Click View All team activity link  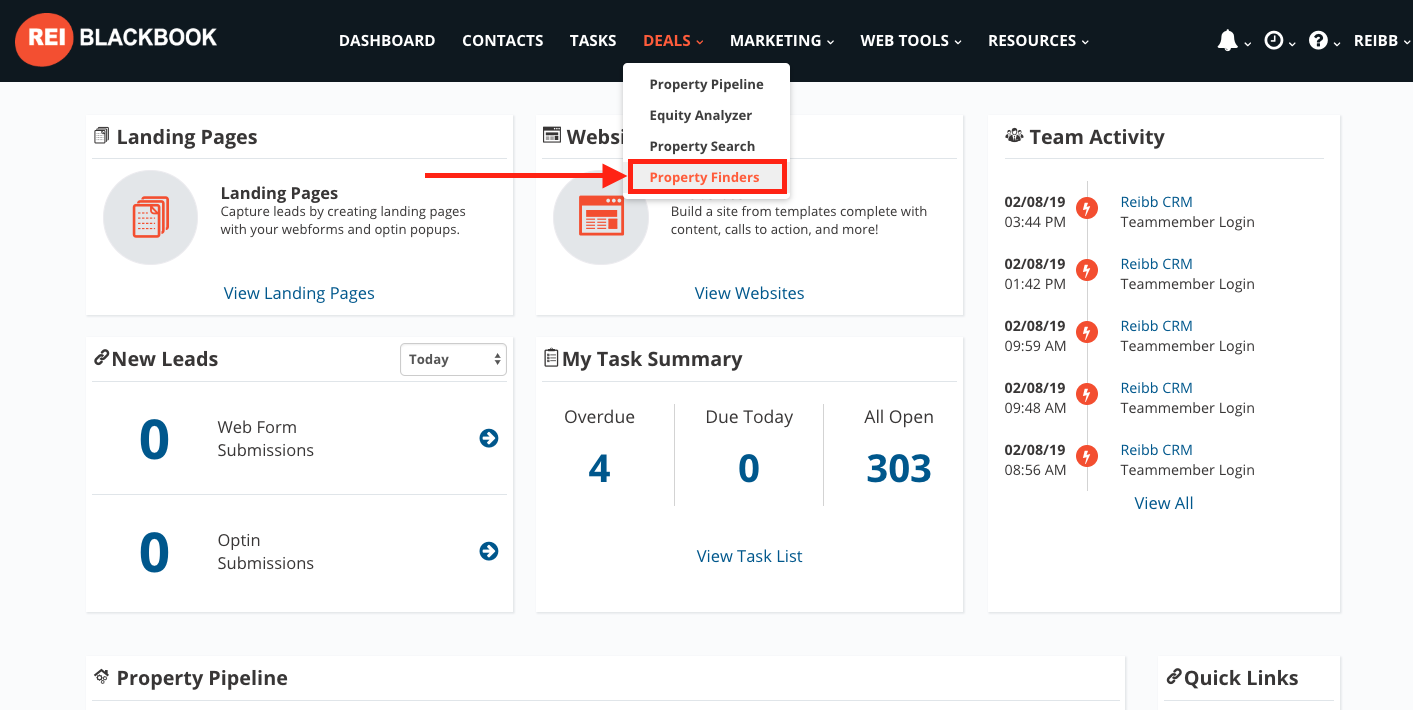point(1164,503)
